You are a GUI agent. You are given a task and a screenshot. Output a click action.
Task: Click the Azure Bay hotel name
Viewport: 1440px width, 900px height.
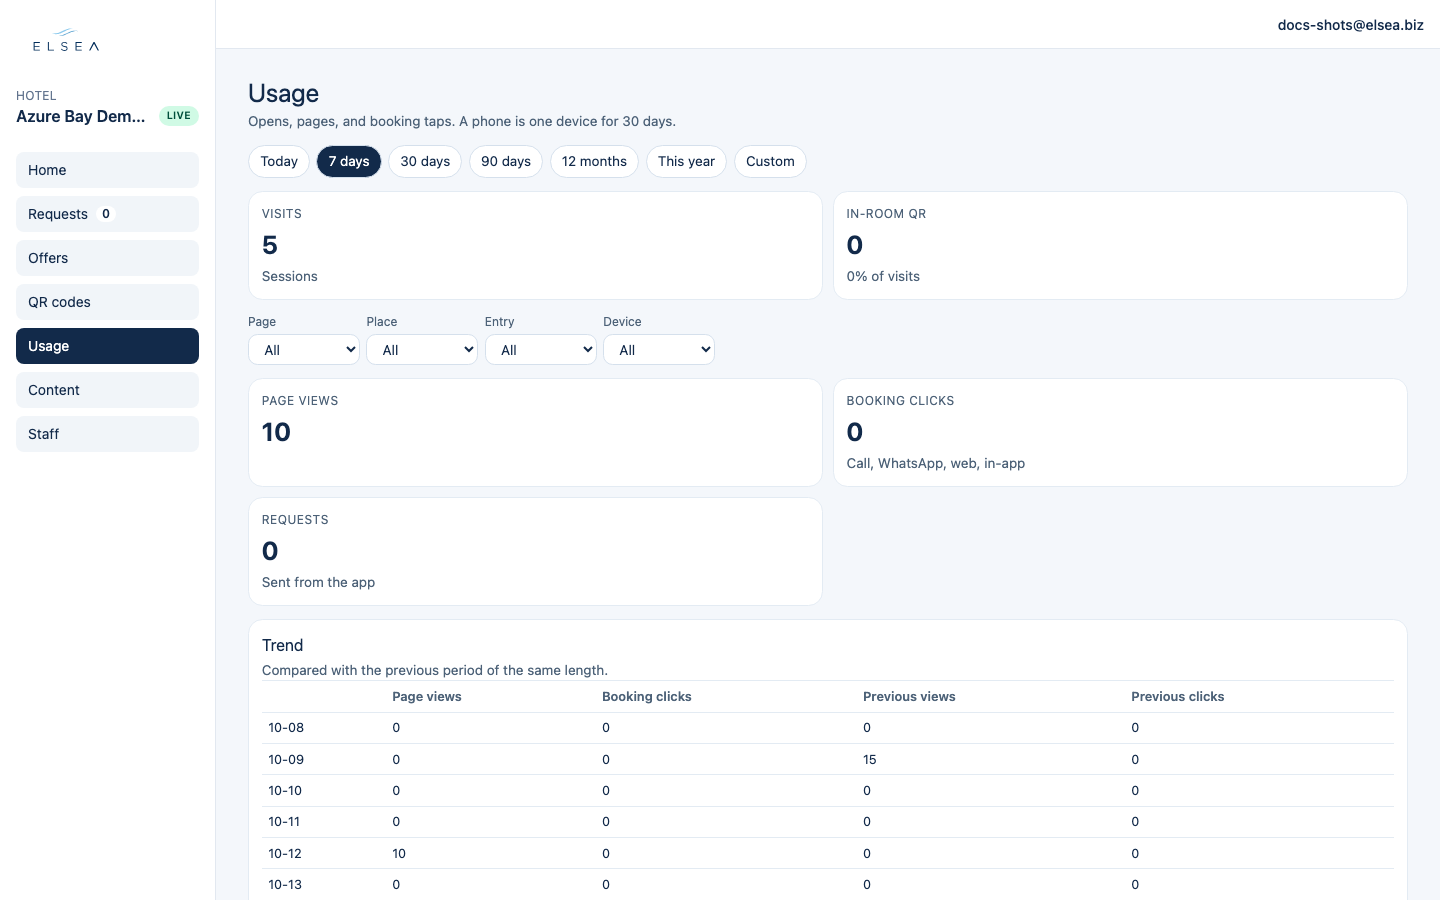81,116
